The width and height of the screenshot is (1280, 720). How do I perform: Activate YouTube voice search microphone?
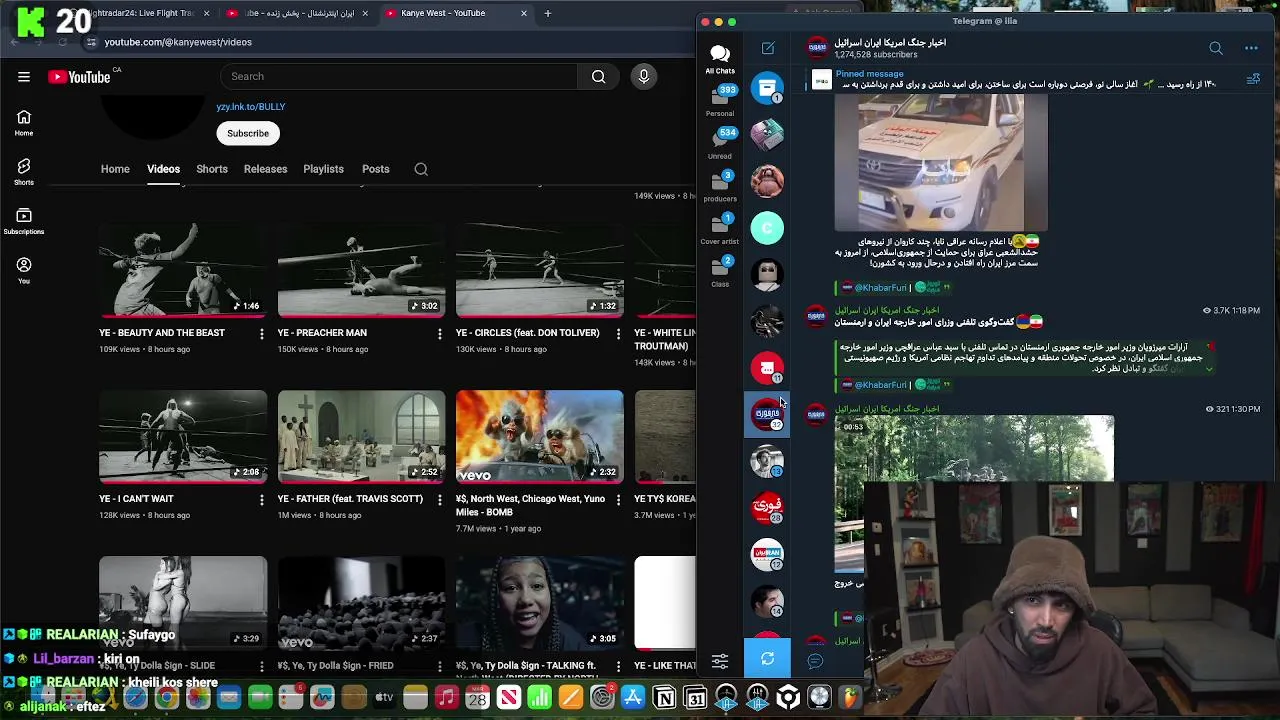(644, 77)
